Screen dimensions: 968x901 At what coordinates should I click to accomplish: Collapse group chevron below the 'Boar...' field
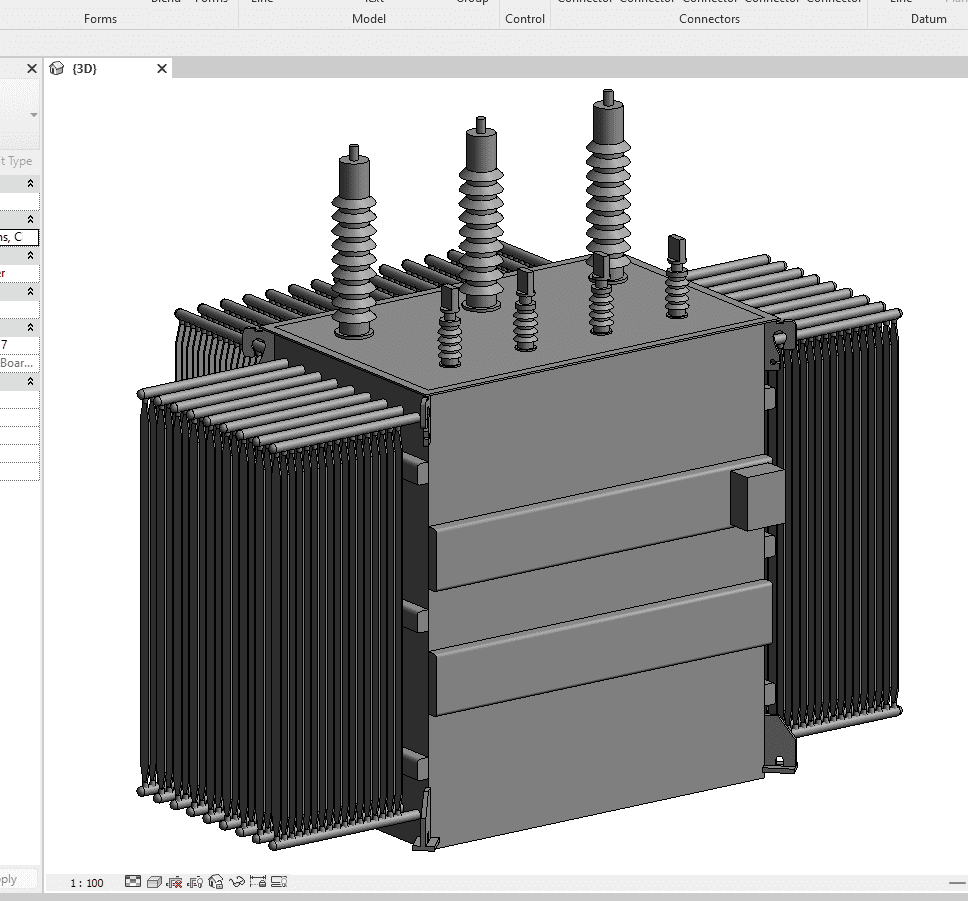coord(30,381)
